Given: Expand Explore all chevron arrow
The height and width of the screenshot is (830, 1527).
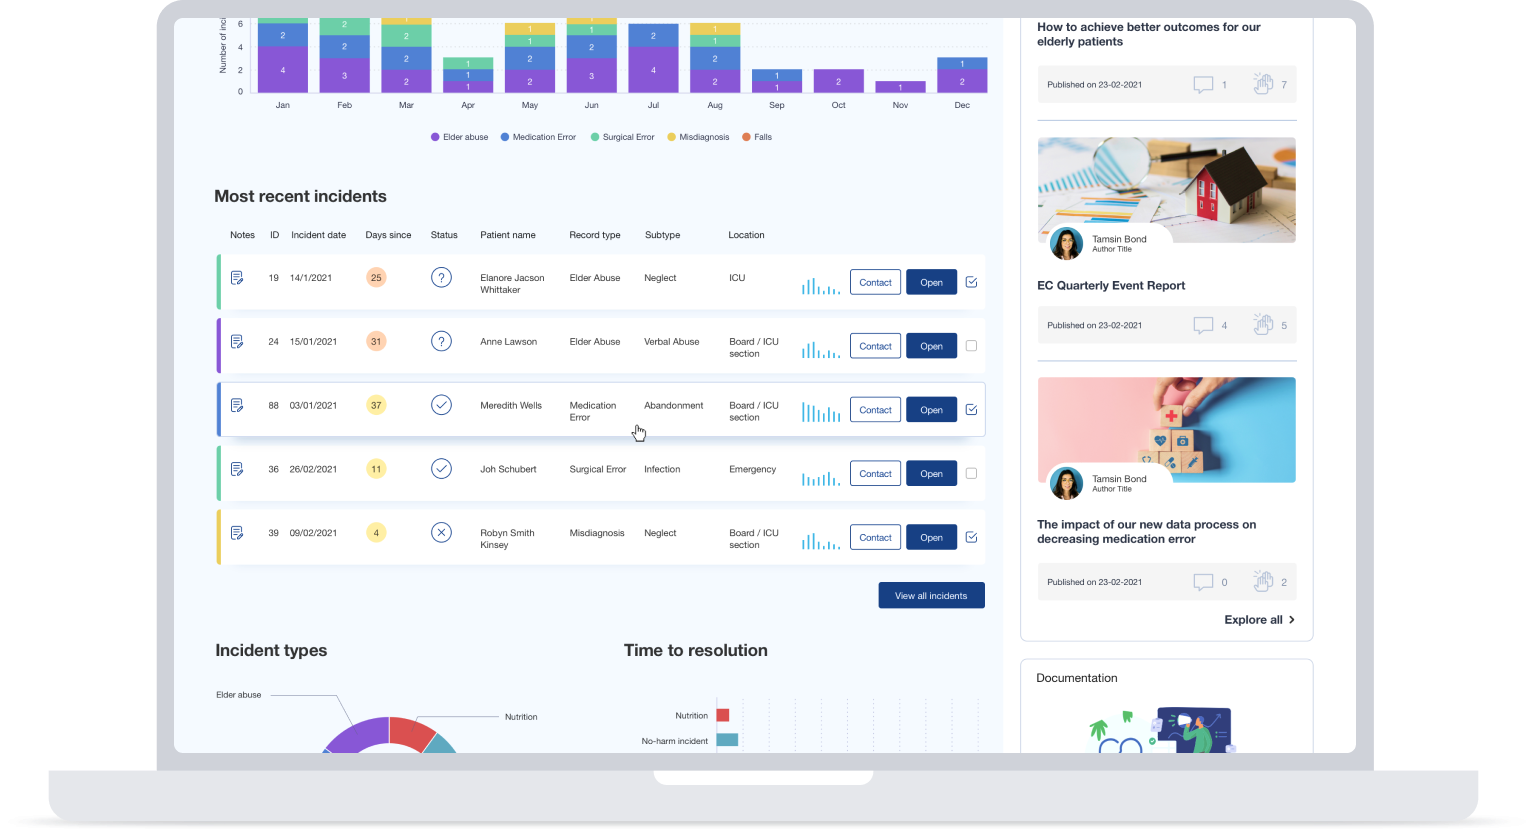Looking at the screenshot, I should [1291, 620].
